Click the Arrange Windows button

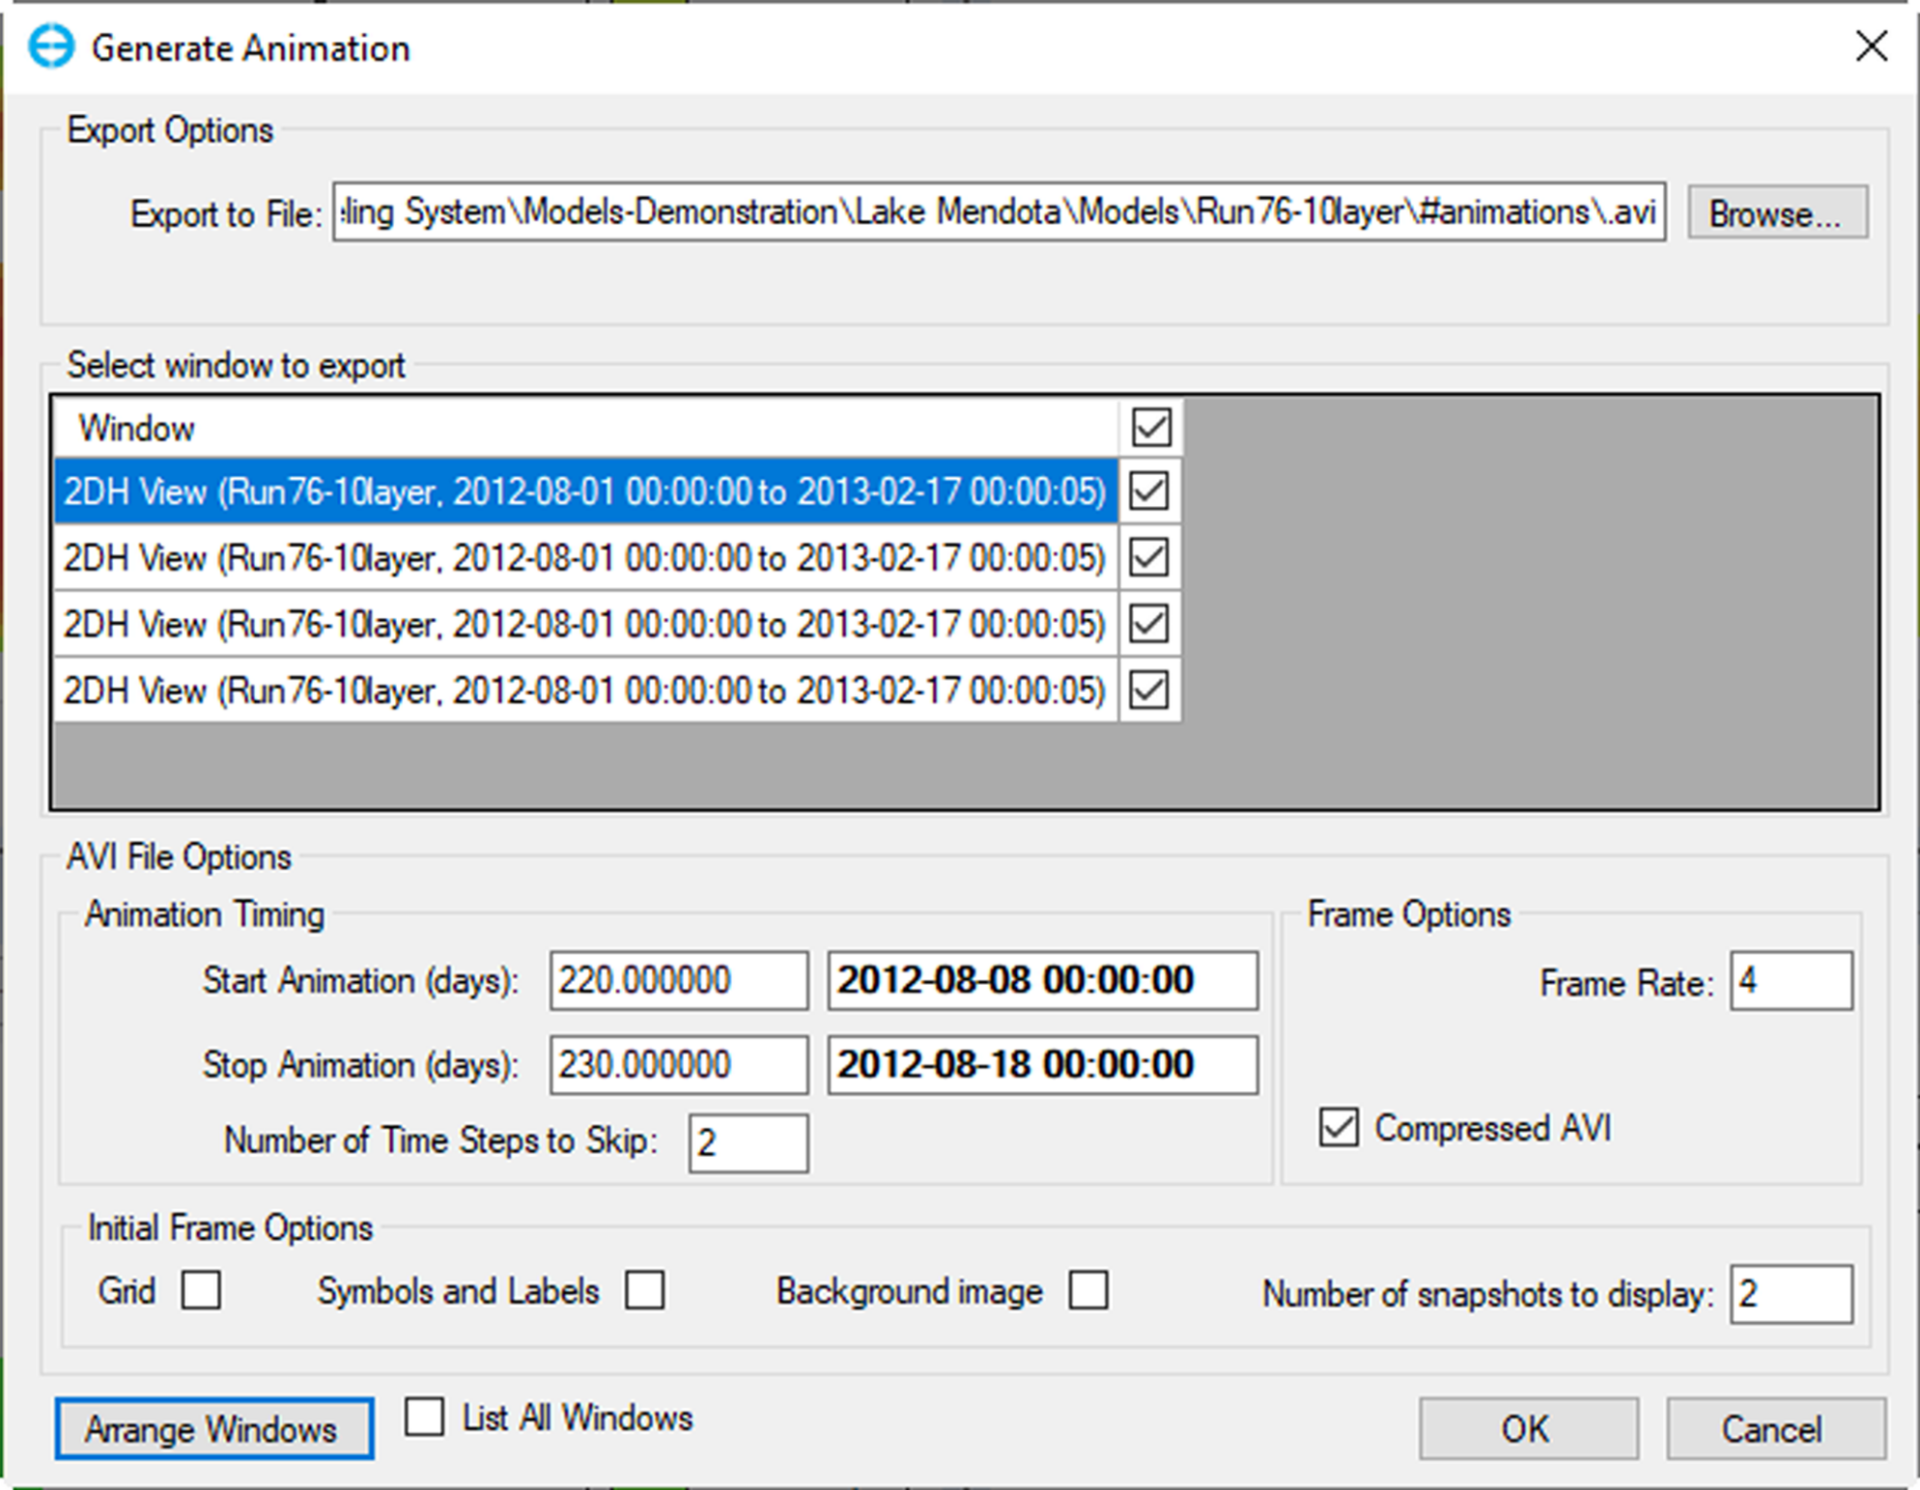pyautogui.click(x=213, y=1429)
